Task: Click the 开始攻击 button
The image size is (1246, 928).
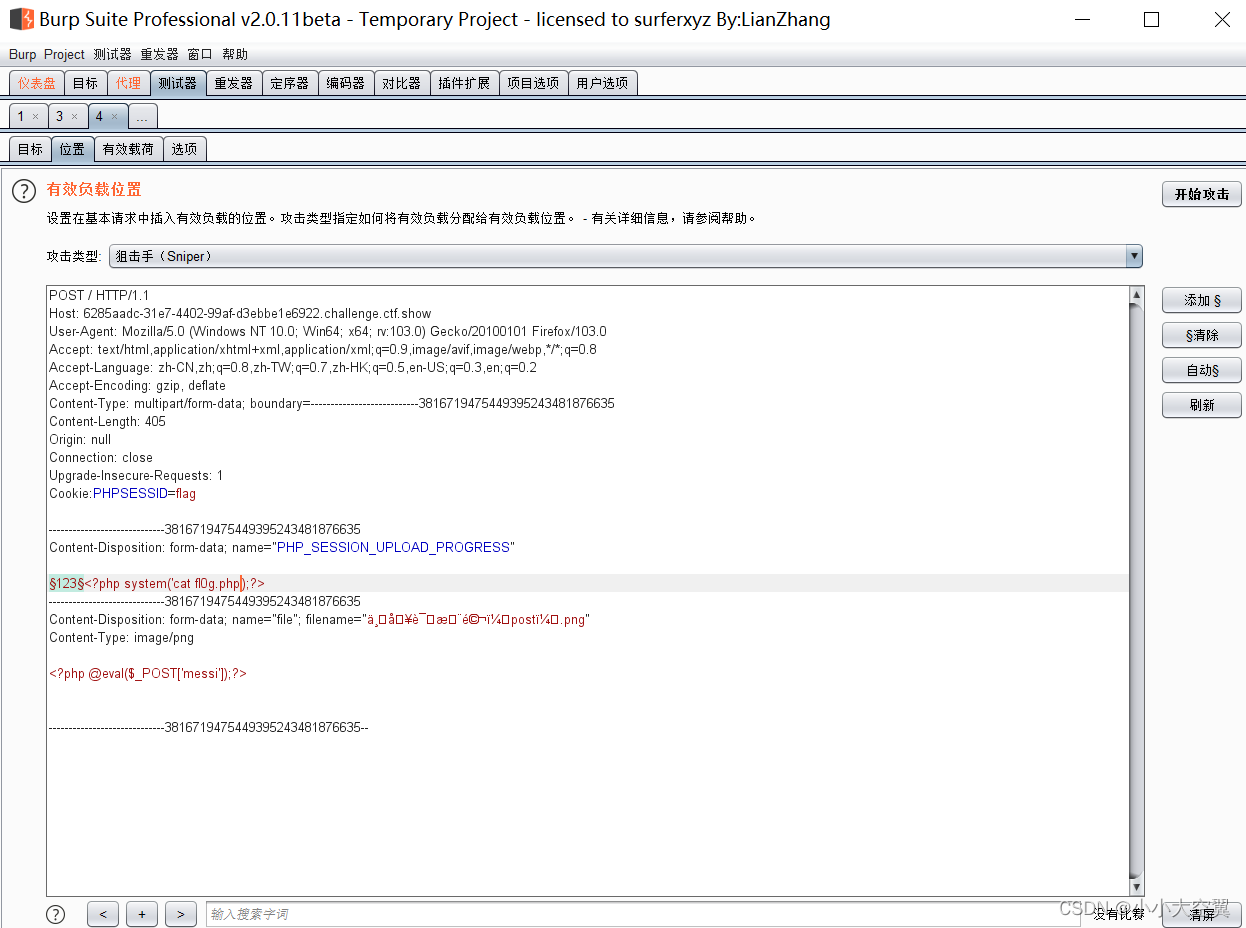Action: click(1202, 194)
